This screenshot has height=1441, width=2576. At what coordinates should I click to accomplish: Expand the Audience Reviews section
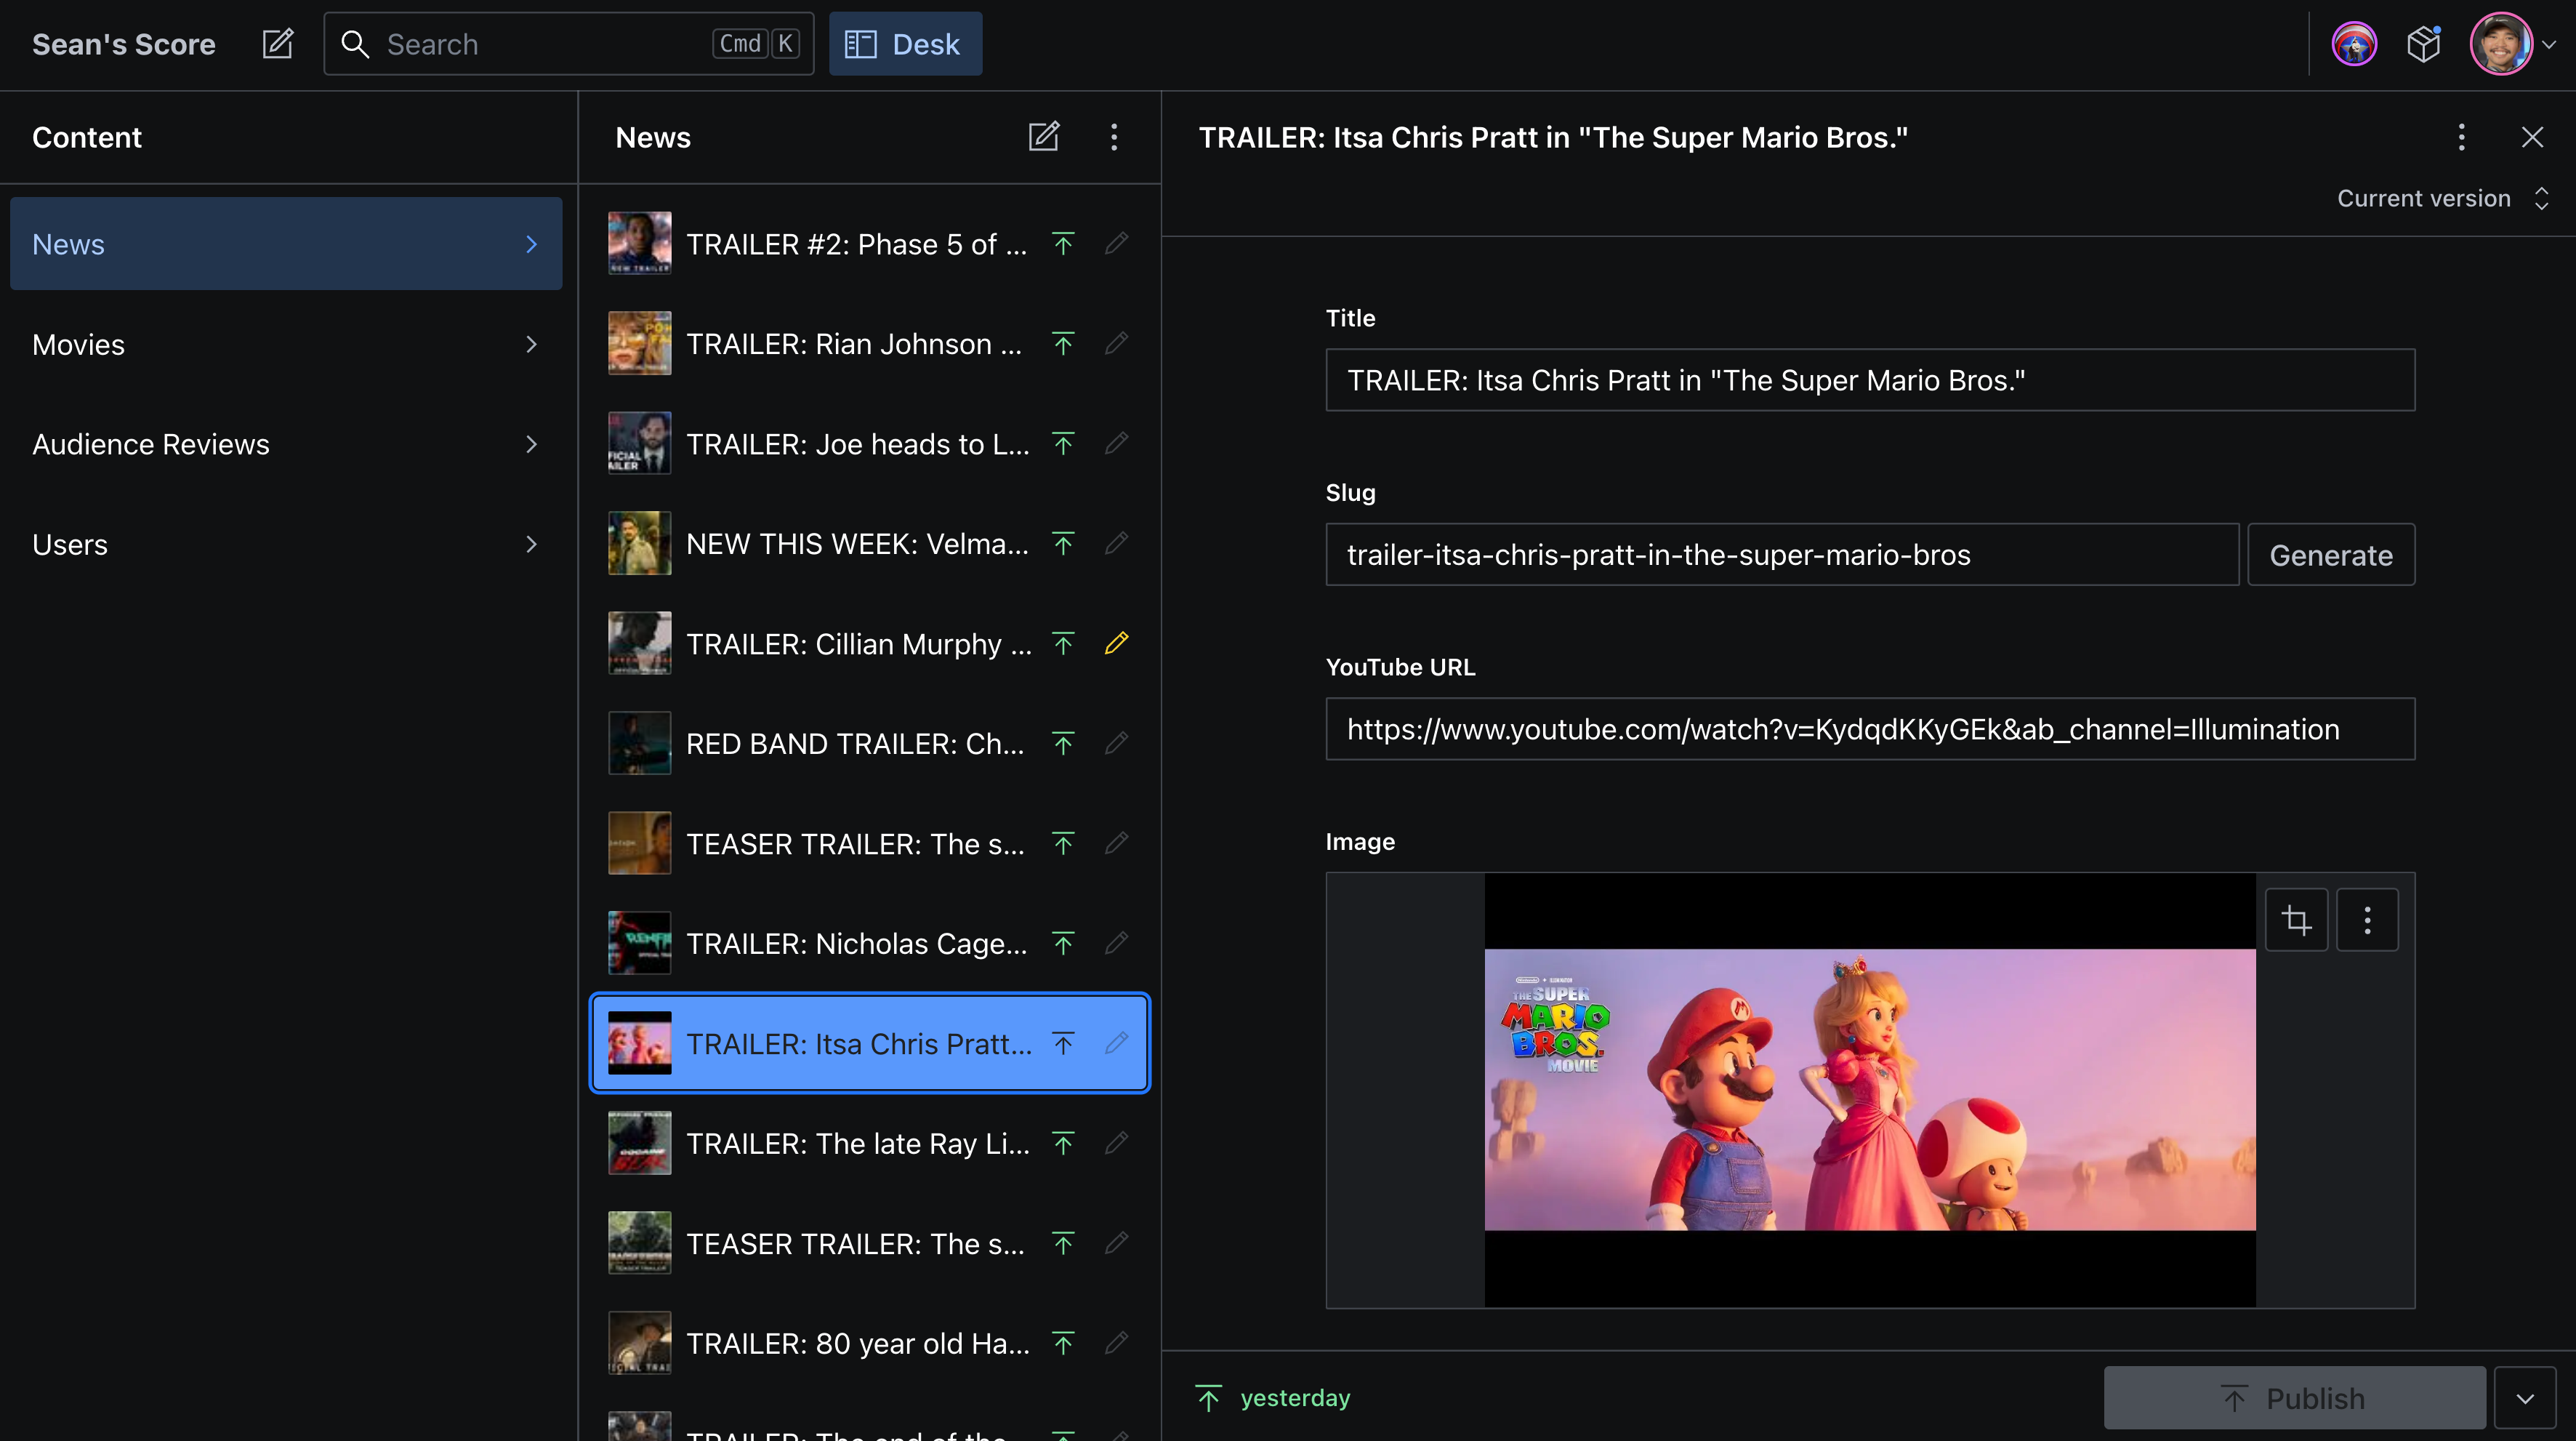click(285, 444)
